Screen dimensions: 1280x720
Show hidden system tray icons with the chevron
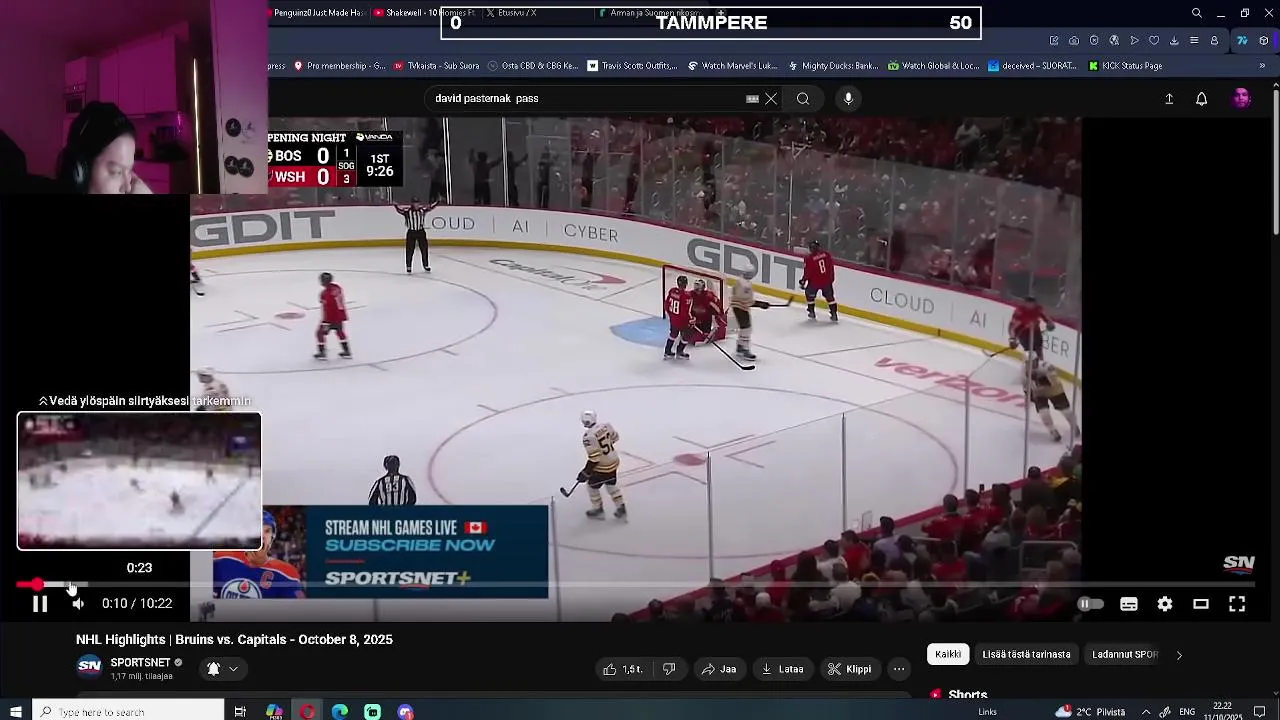coord(1146,712)
